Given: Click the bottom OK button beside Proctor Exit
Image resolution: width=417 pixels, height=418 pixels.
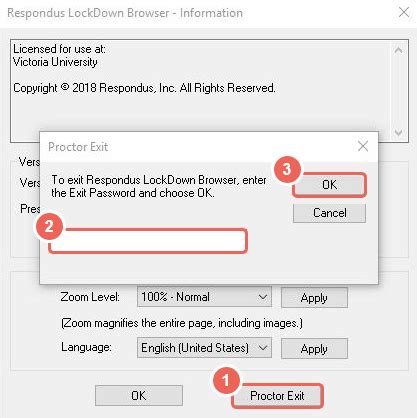Looking at the screenshot, I should pyautogui.click(x=139, y=396).
